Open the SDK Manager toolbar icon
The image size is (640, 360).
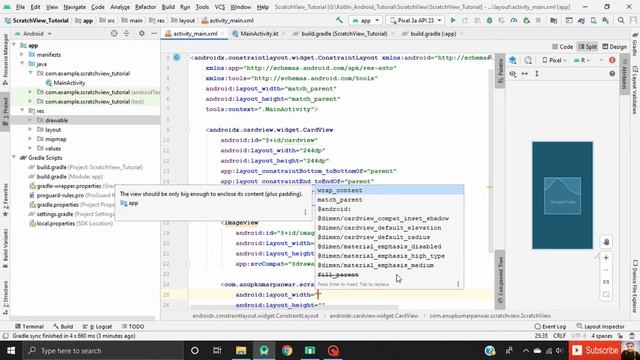(x=605, y=20)
